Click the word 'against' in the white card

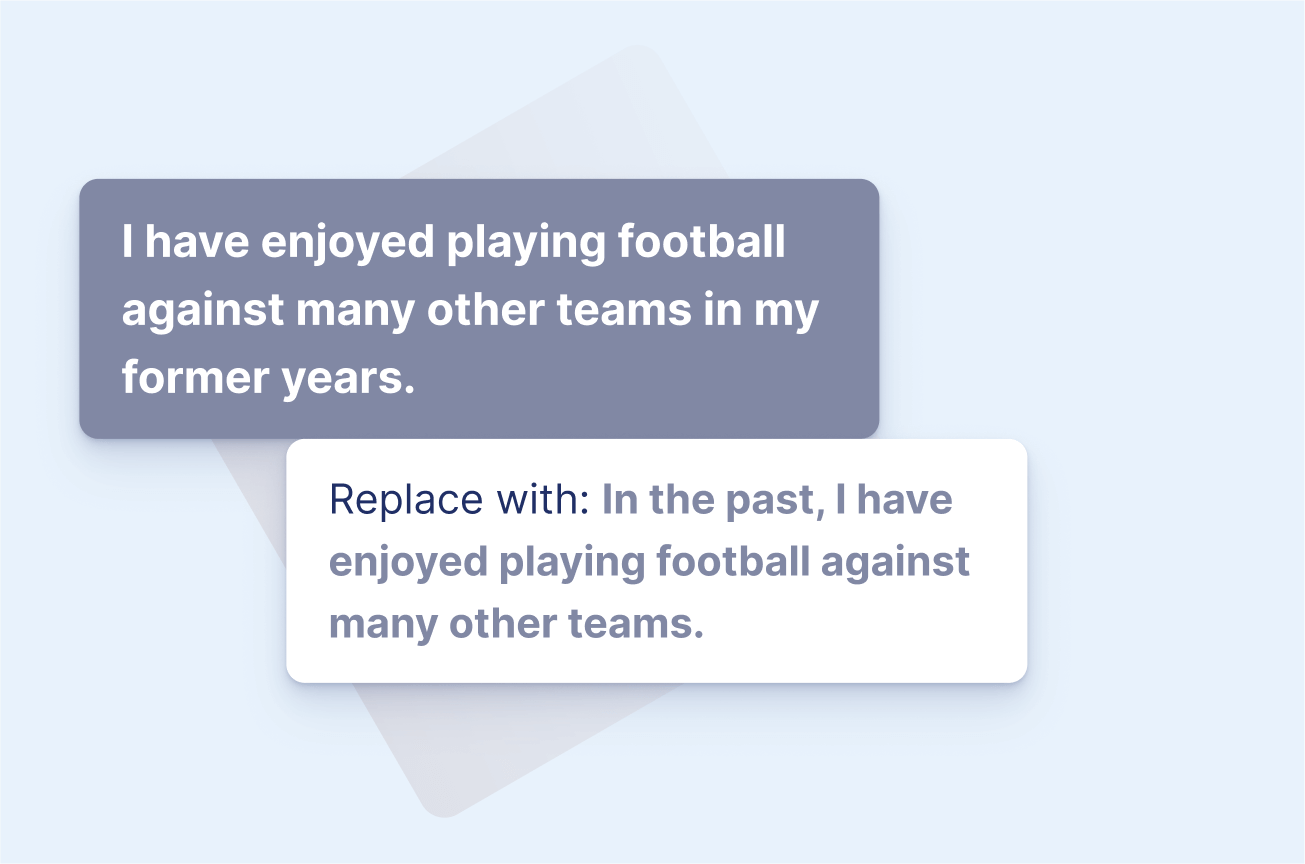click(x=895, y=562)
